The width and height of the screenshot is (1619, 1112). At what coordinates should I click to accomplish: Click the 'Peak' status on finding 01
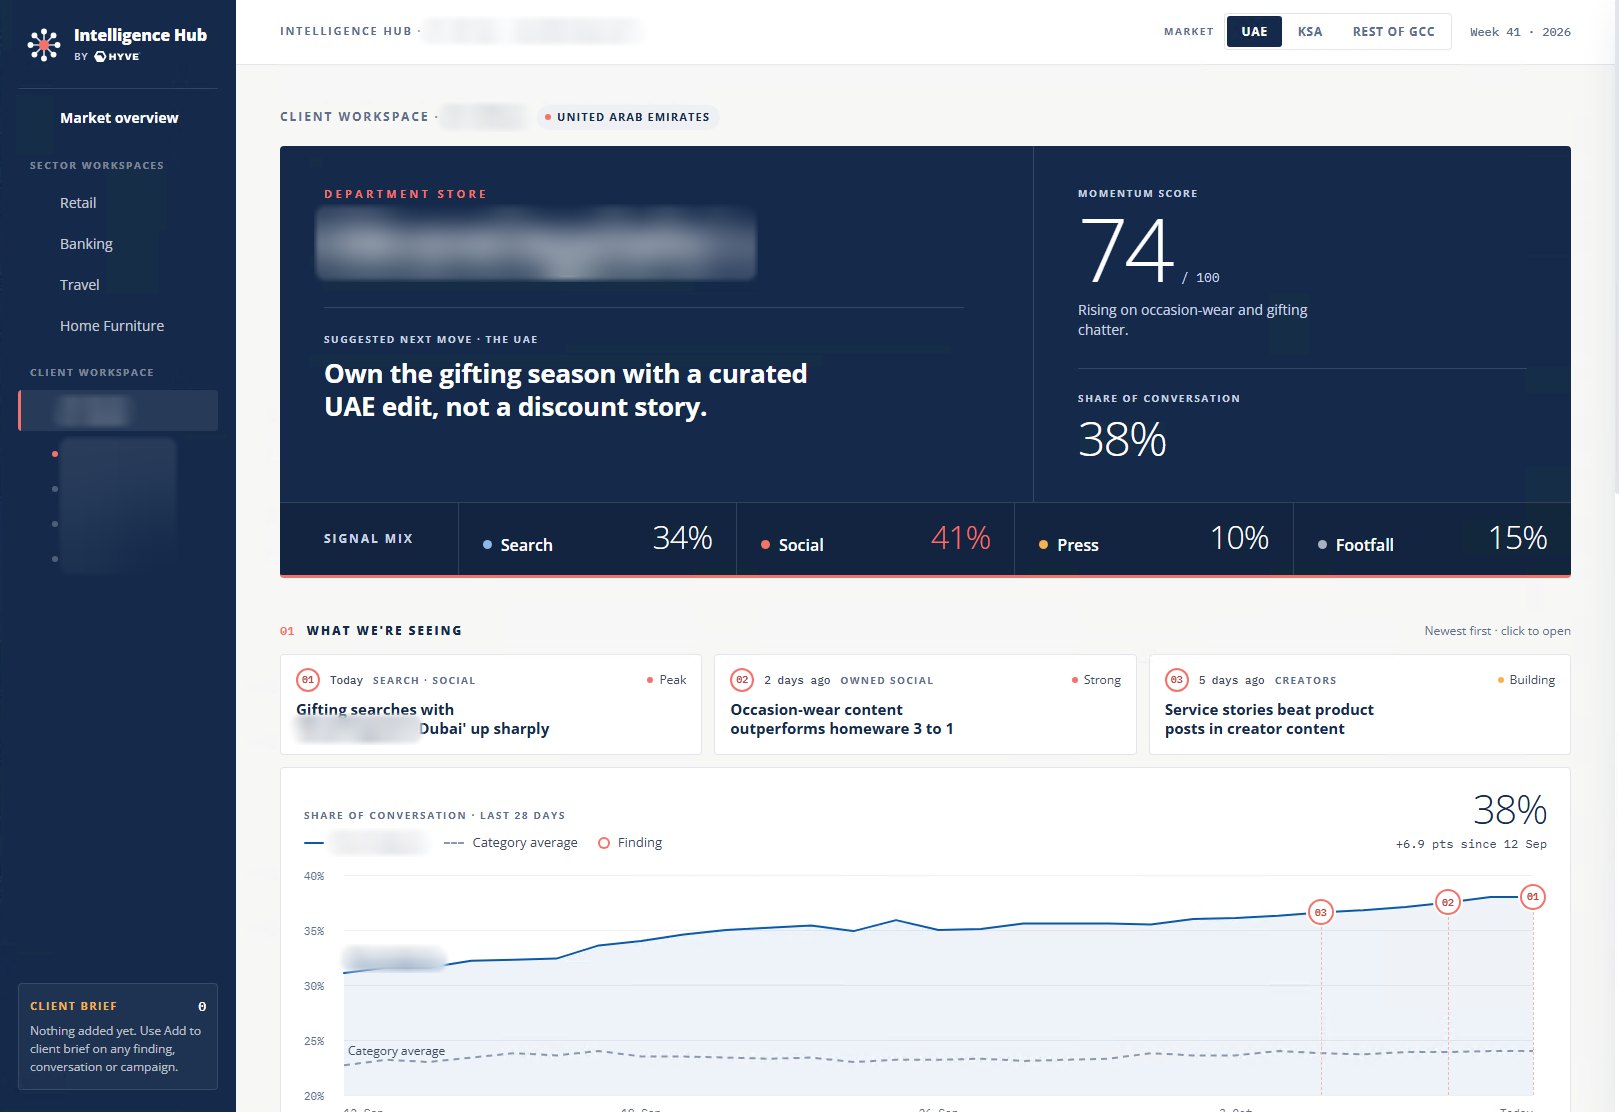[666, 680]
